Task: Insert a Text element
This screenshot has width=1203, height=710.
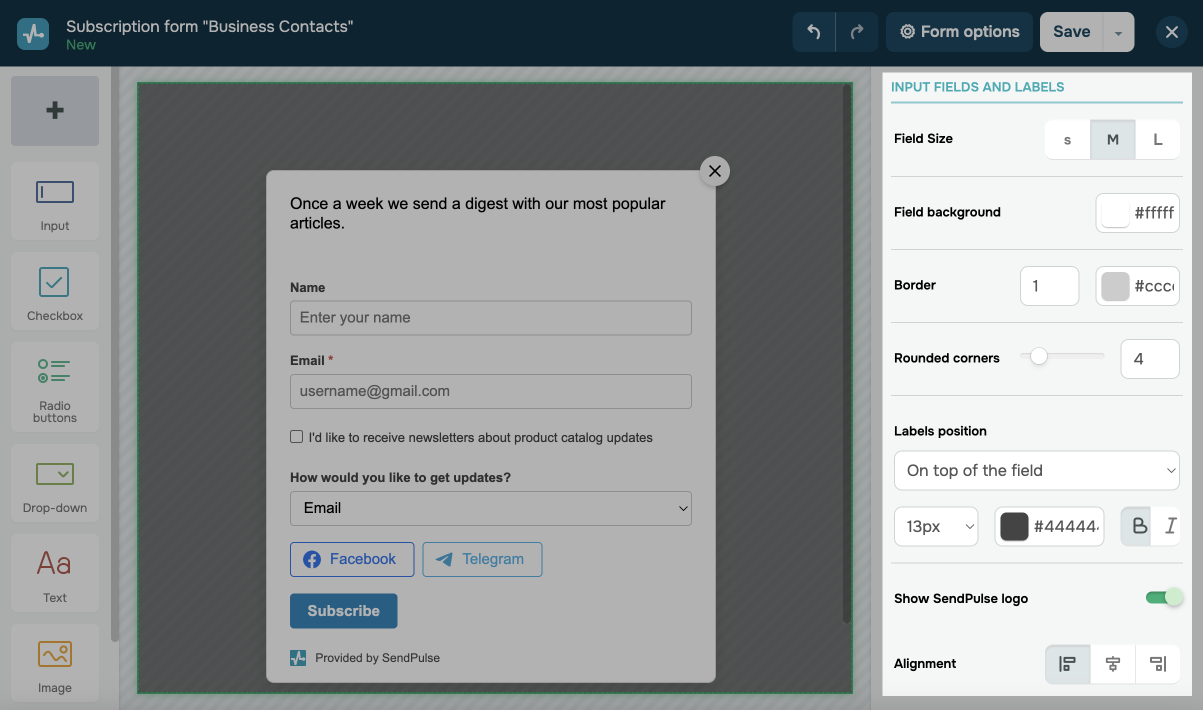Action: point(55,573)
